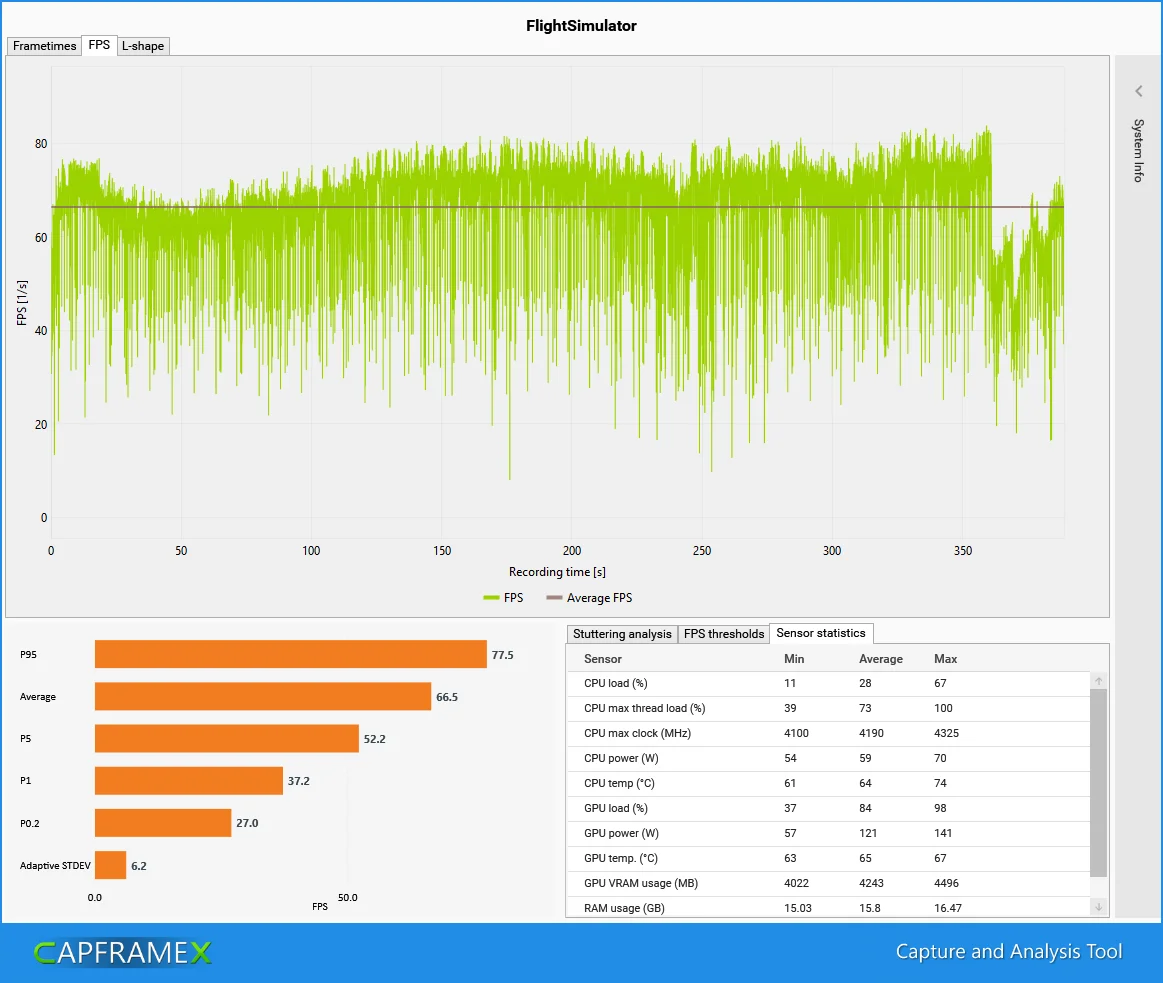Click the green FPS legend marker
Viewport: 1163px width, 983px height.
(x=489, y=597)
